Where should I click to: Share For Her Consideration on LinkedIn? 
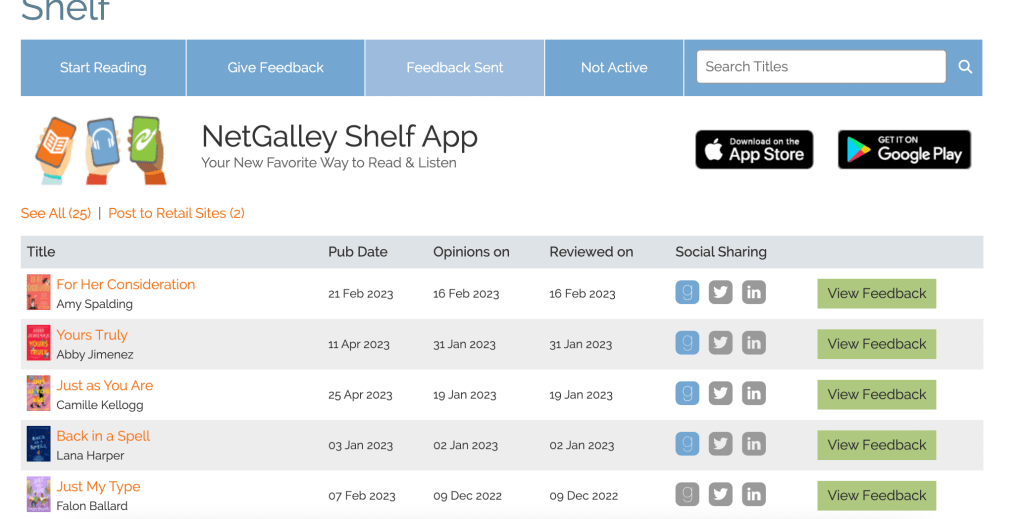[x=754, y=293]
